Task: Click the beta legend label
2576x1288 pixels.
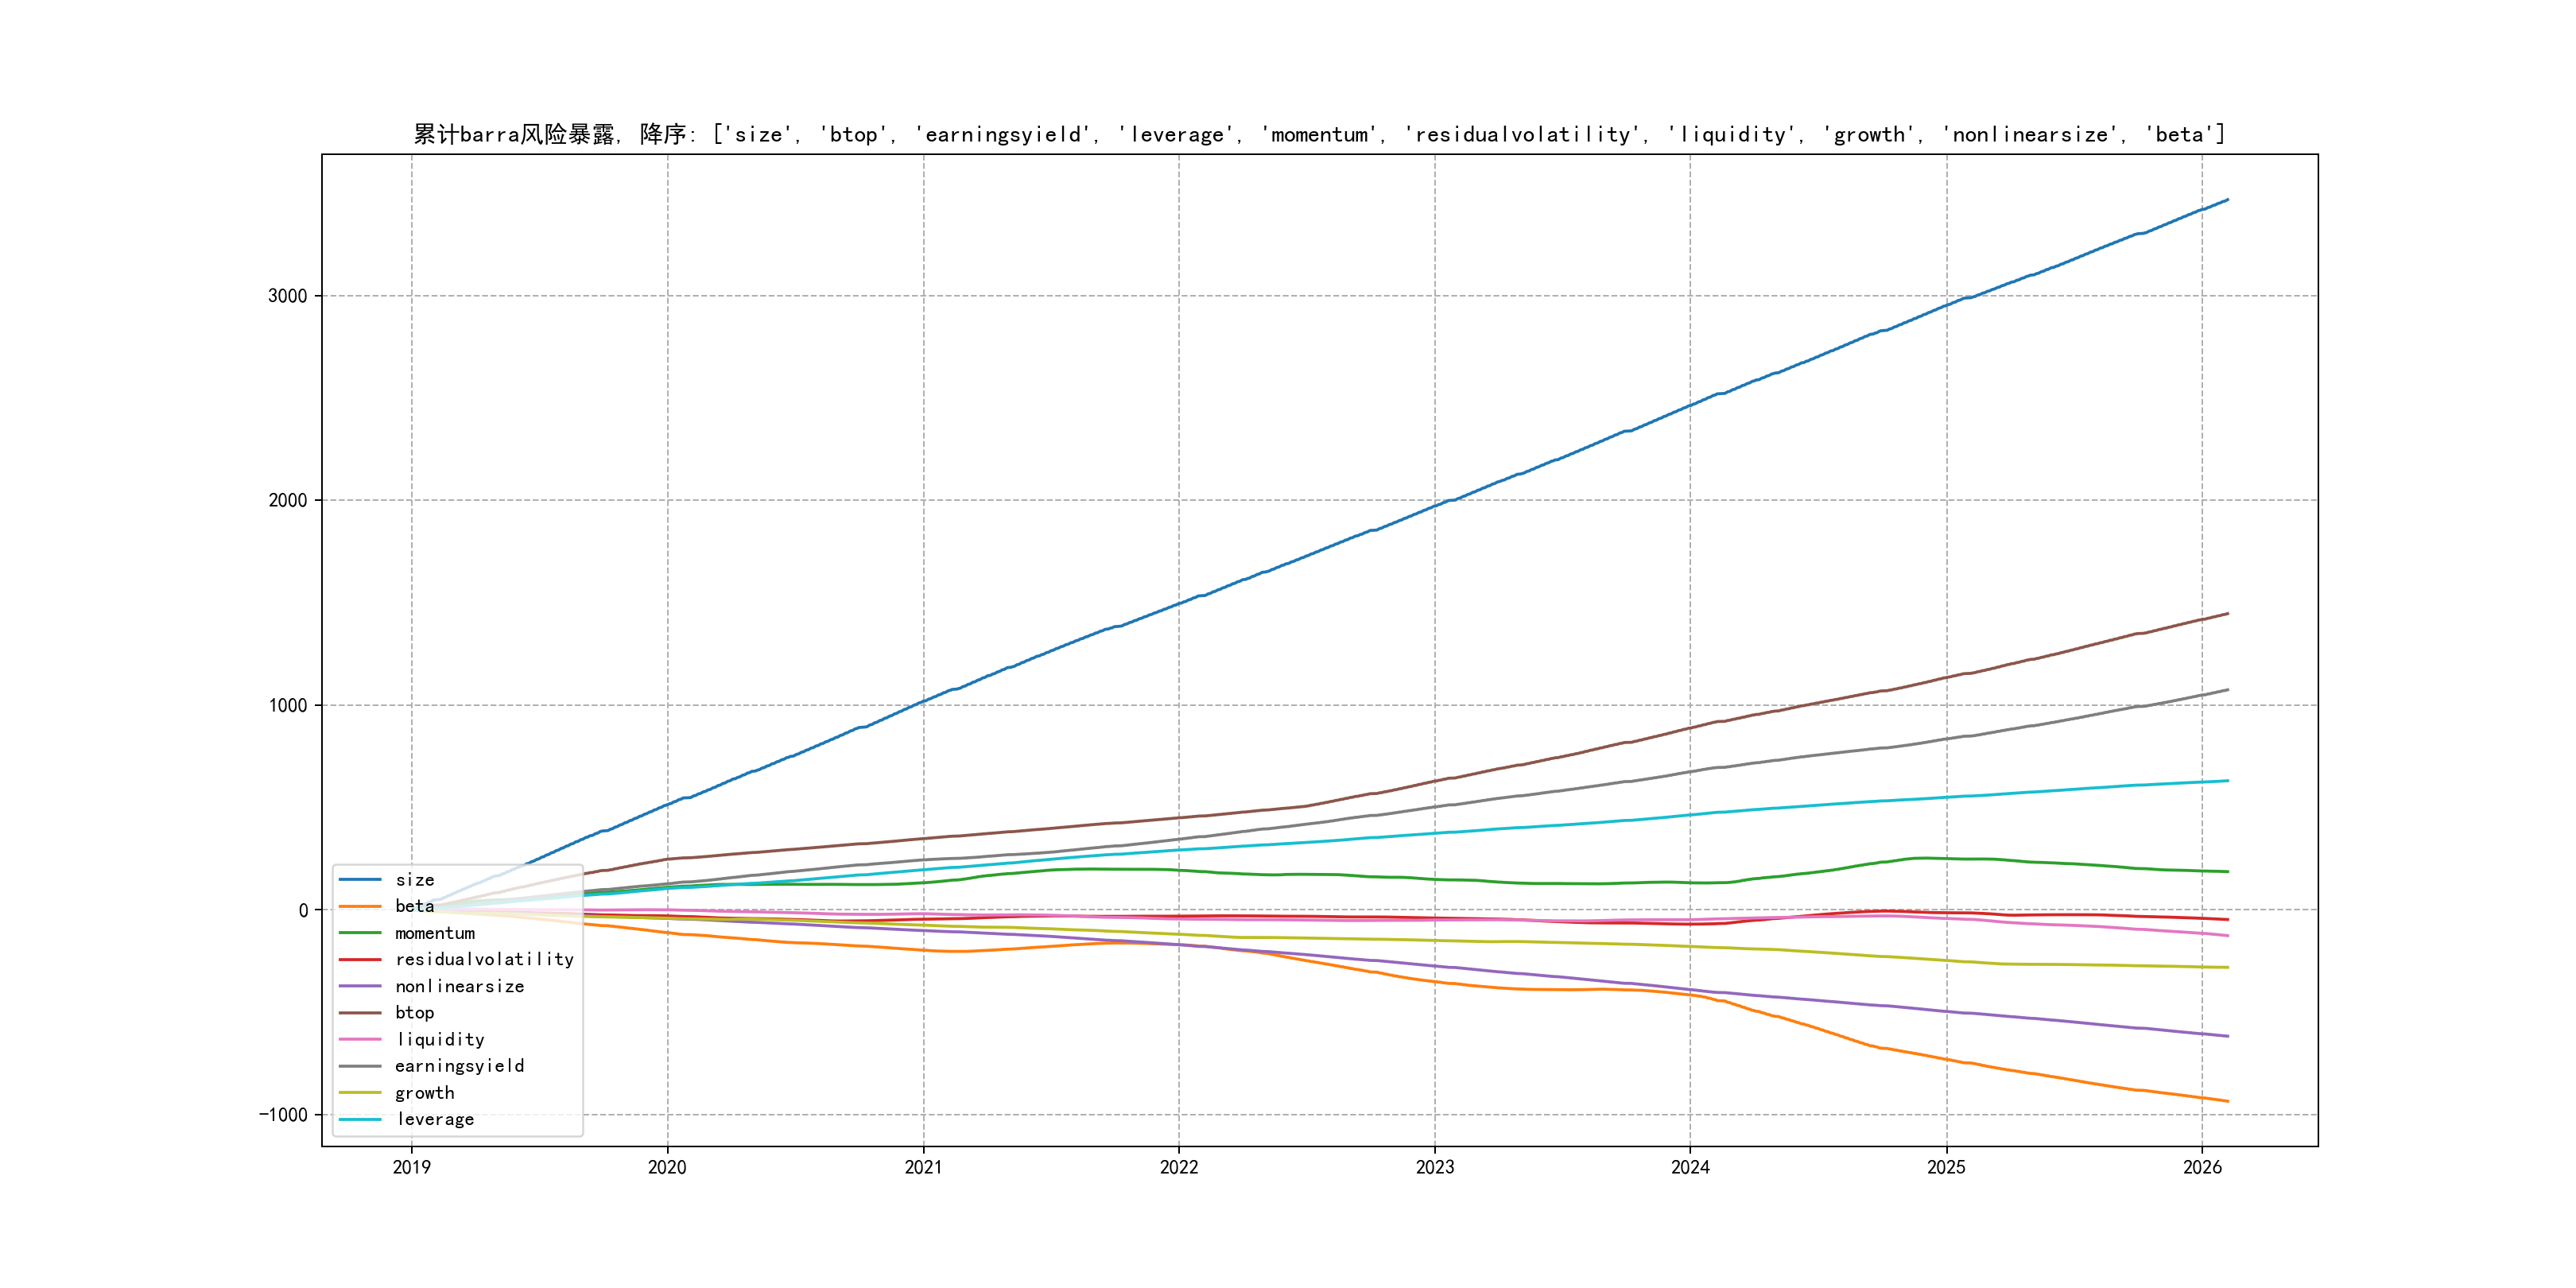Action: [x=414, y=906]
